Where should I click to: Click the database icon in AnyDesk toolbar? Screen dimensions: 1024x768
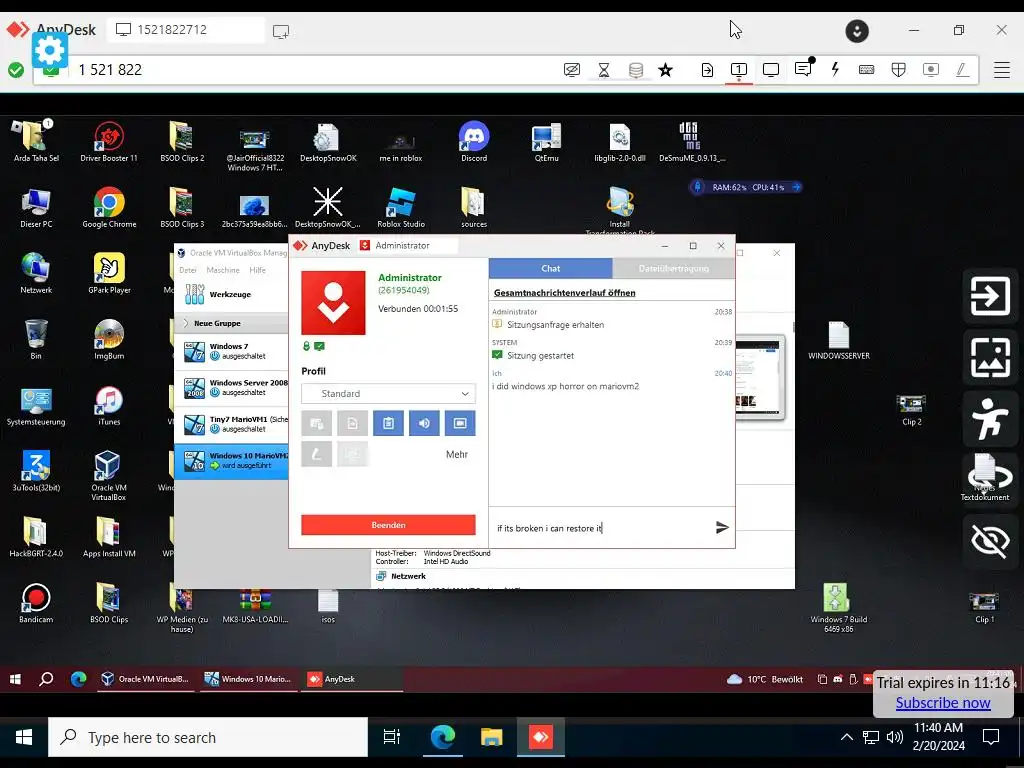pyautogui.click(x=635, y=70)
